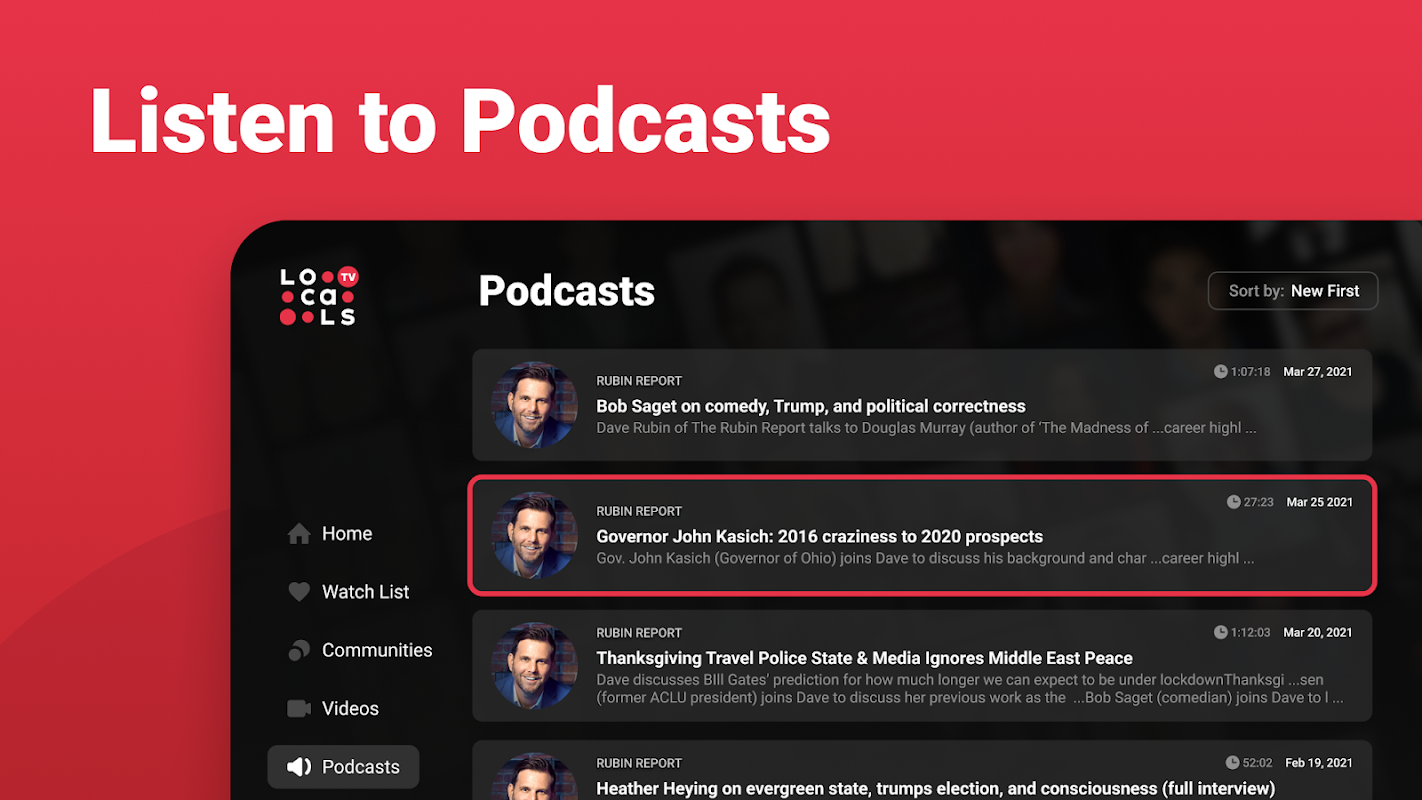Viewport: 1422px width, 800px height.
Task: Click the 52:02 duration text
Action: click(1259, 763)
